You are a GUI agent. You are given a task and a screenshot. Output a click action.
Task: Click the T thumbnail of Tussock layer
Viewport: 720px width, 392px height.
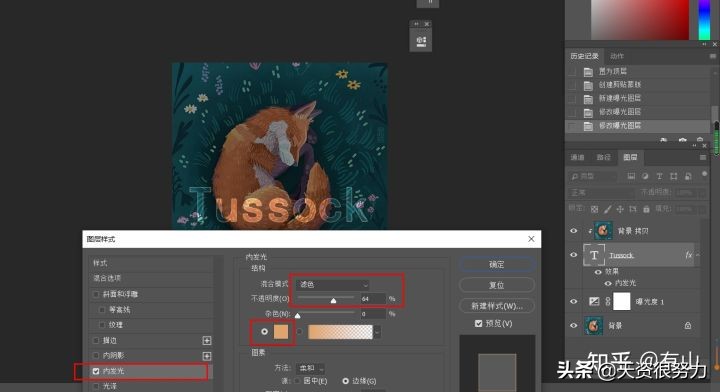click(594, 255)
